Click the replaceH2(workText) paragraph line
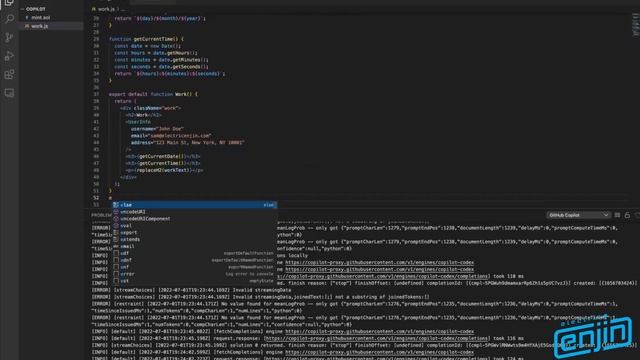 [164, 170]
